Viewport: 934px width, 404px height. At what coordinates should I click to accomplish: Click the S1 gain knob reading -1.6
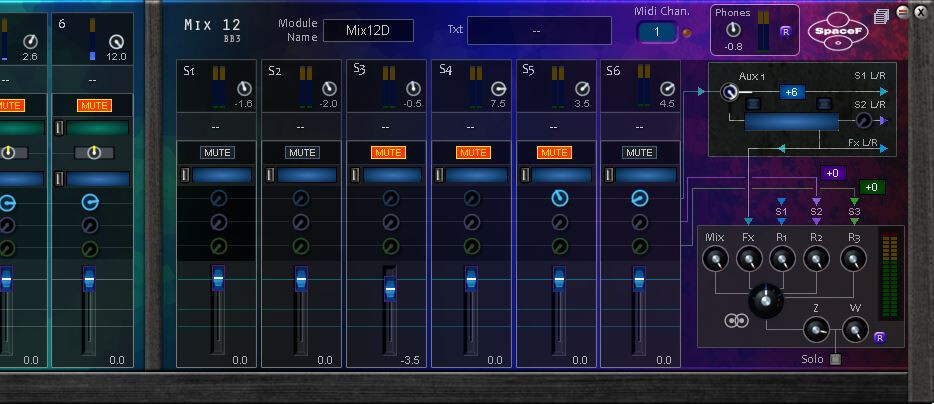click(x=244, y=89)
